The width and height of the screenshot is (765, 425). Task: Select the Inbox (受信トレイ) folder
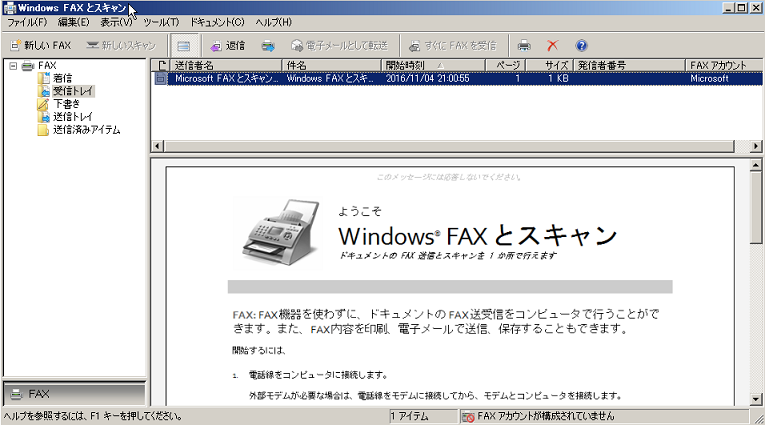(x=73, y=91)
